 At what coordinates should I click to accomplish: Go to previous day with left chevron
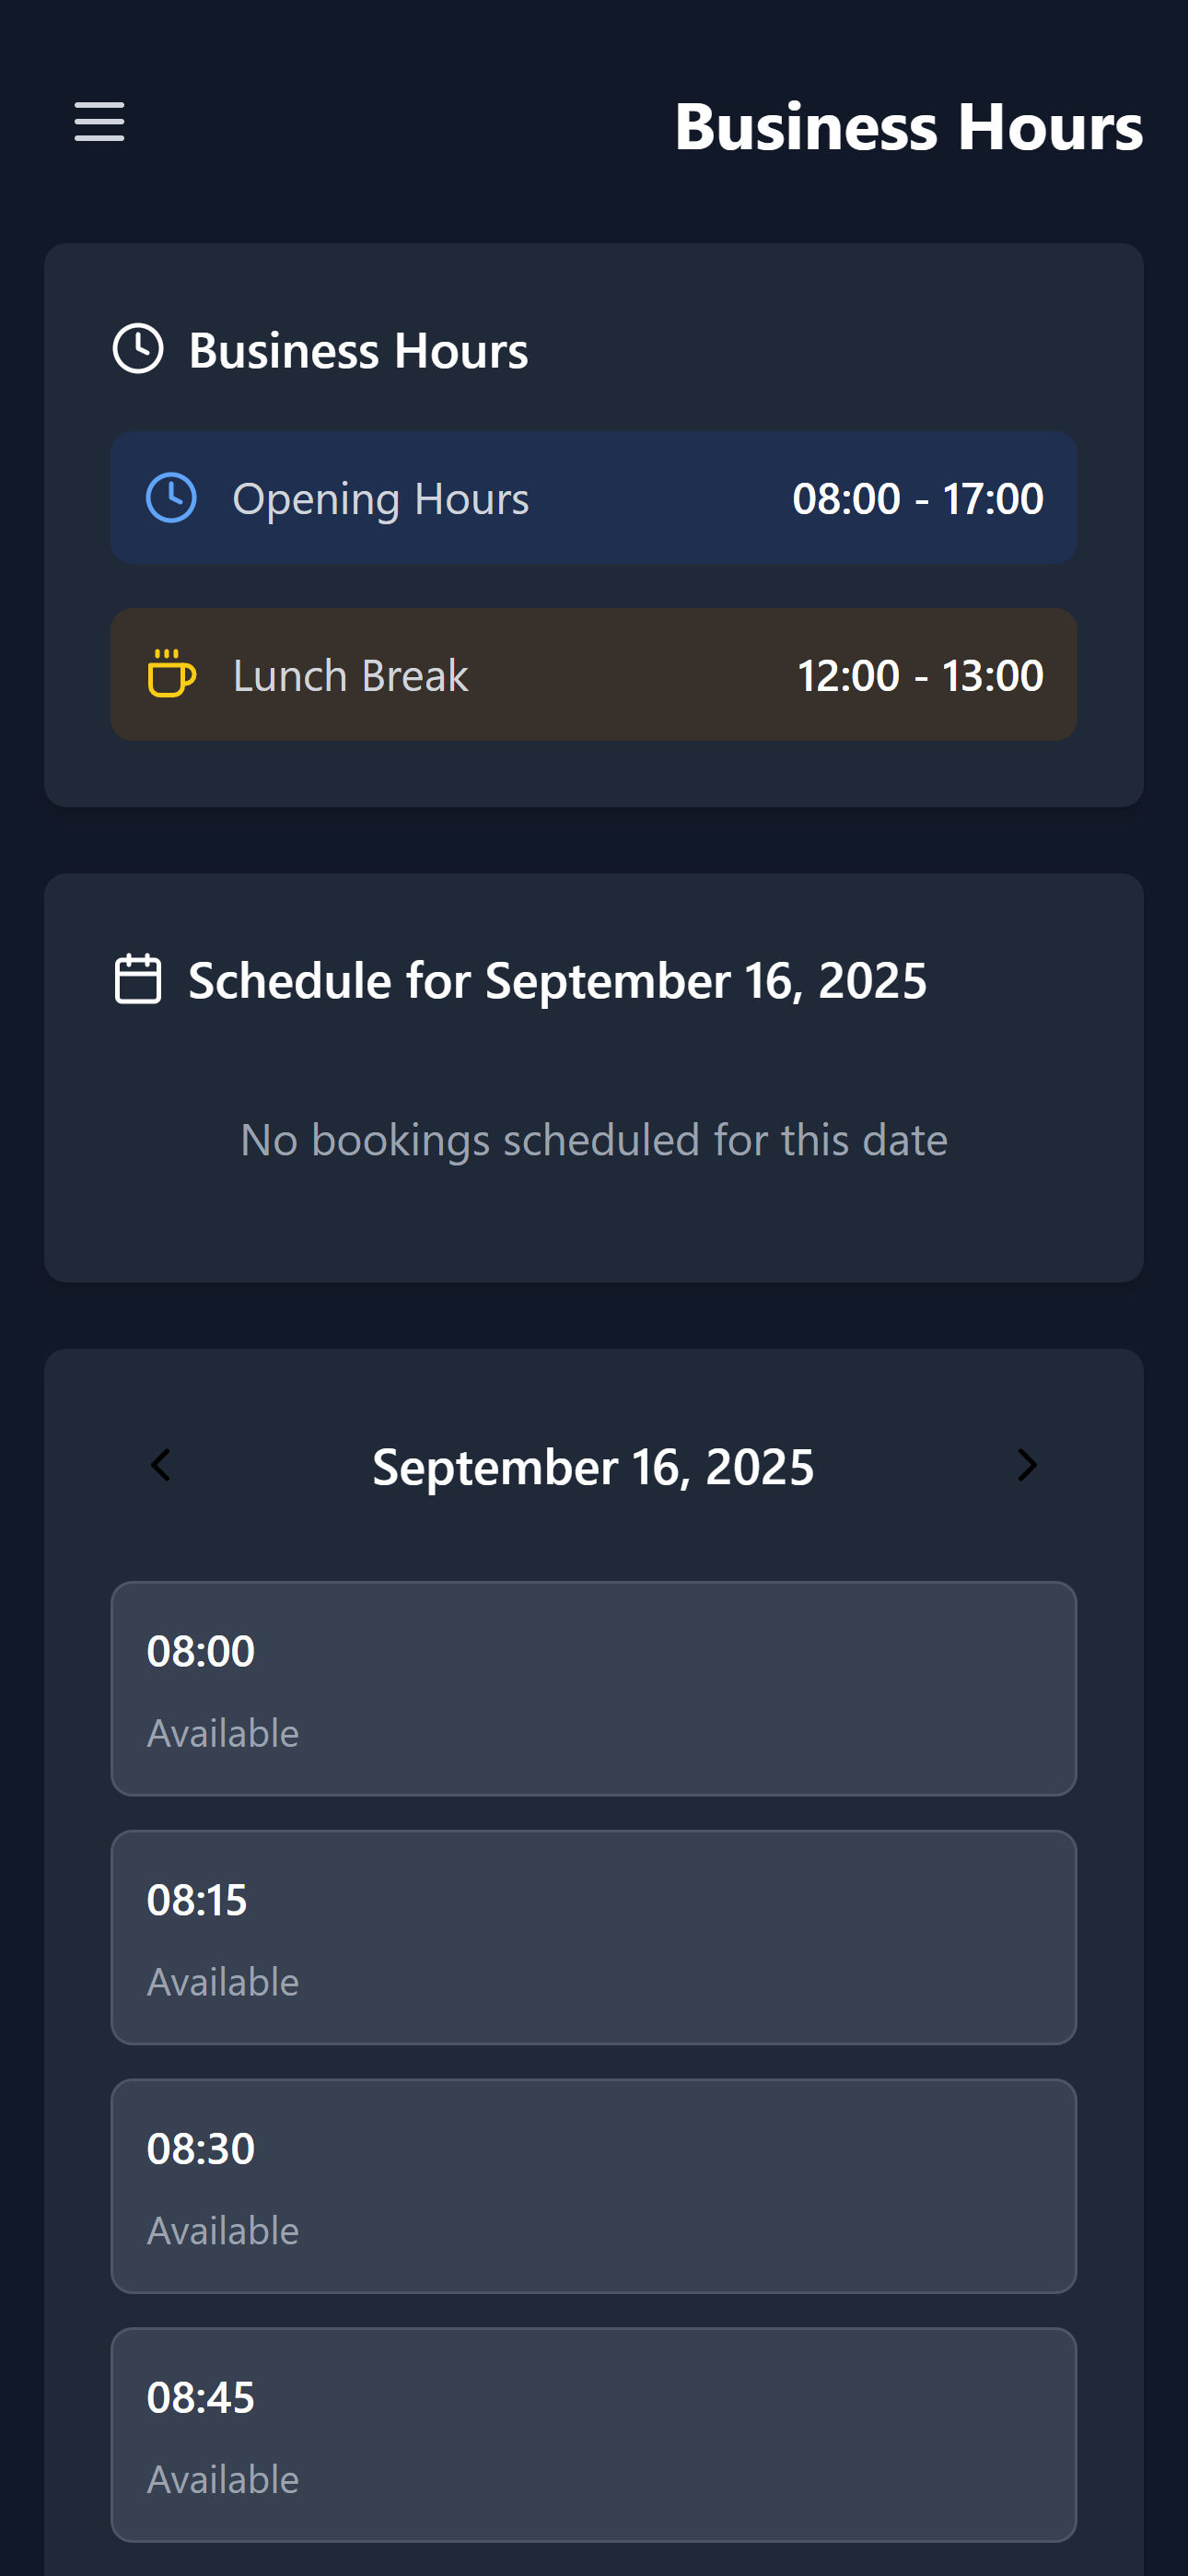click(x=161, y=1466)
